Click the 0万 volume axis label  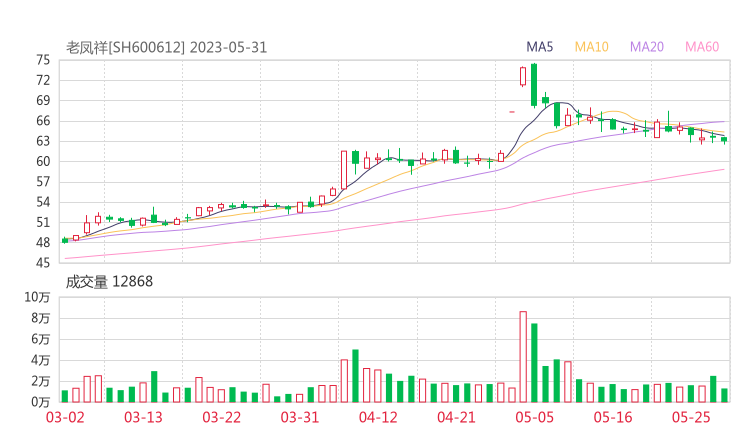coord(41,402)
